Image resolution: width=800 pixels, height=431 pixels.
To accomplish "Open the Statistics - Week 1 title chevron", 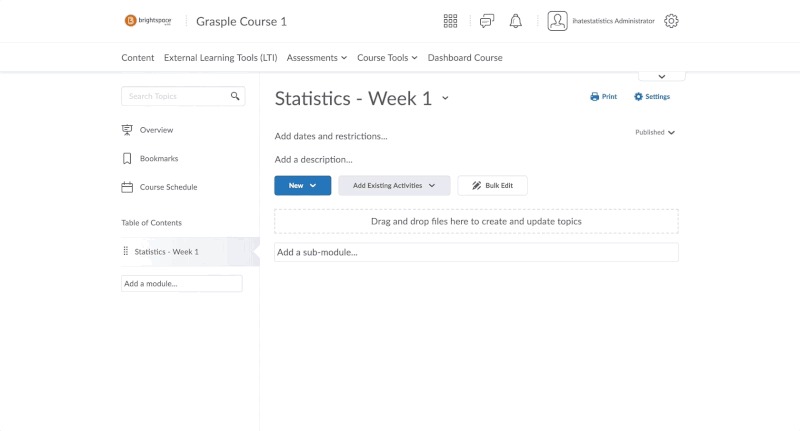I will (x=445, y=98).
